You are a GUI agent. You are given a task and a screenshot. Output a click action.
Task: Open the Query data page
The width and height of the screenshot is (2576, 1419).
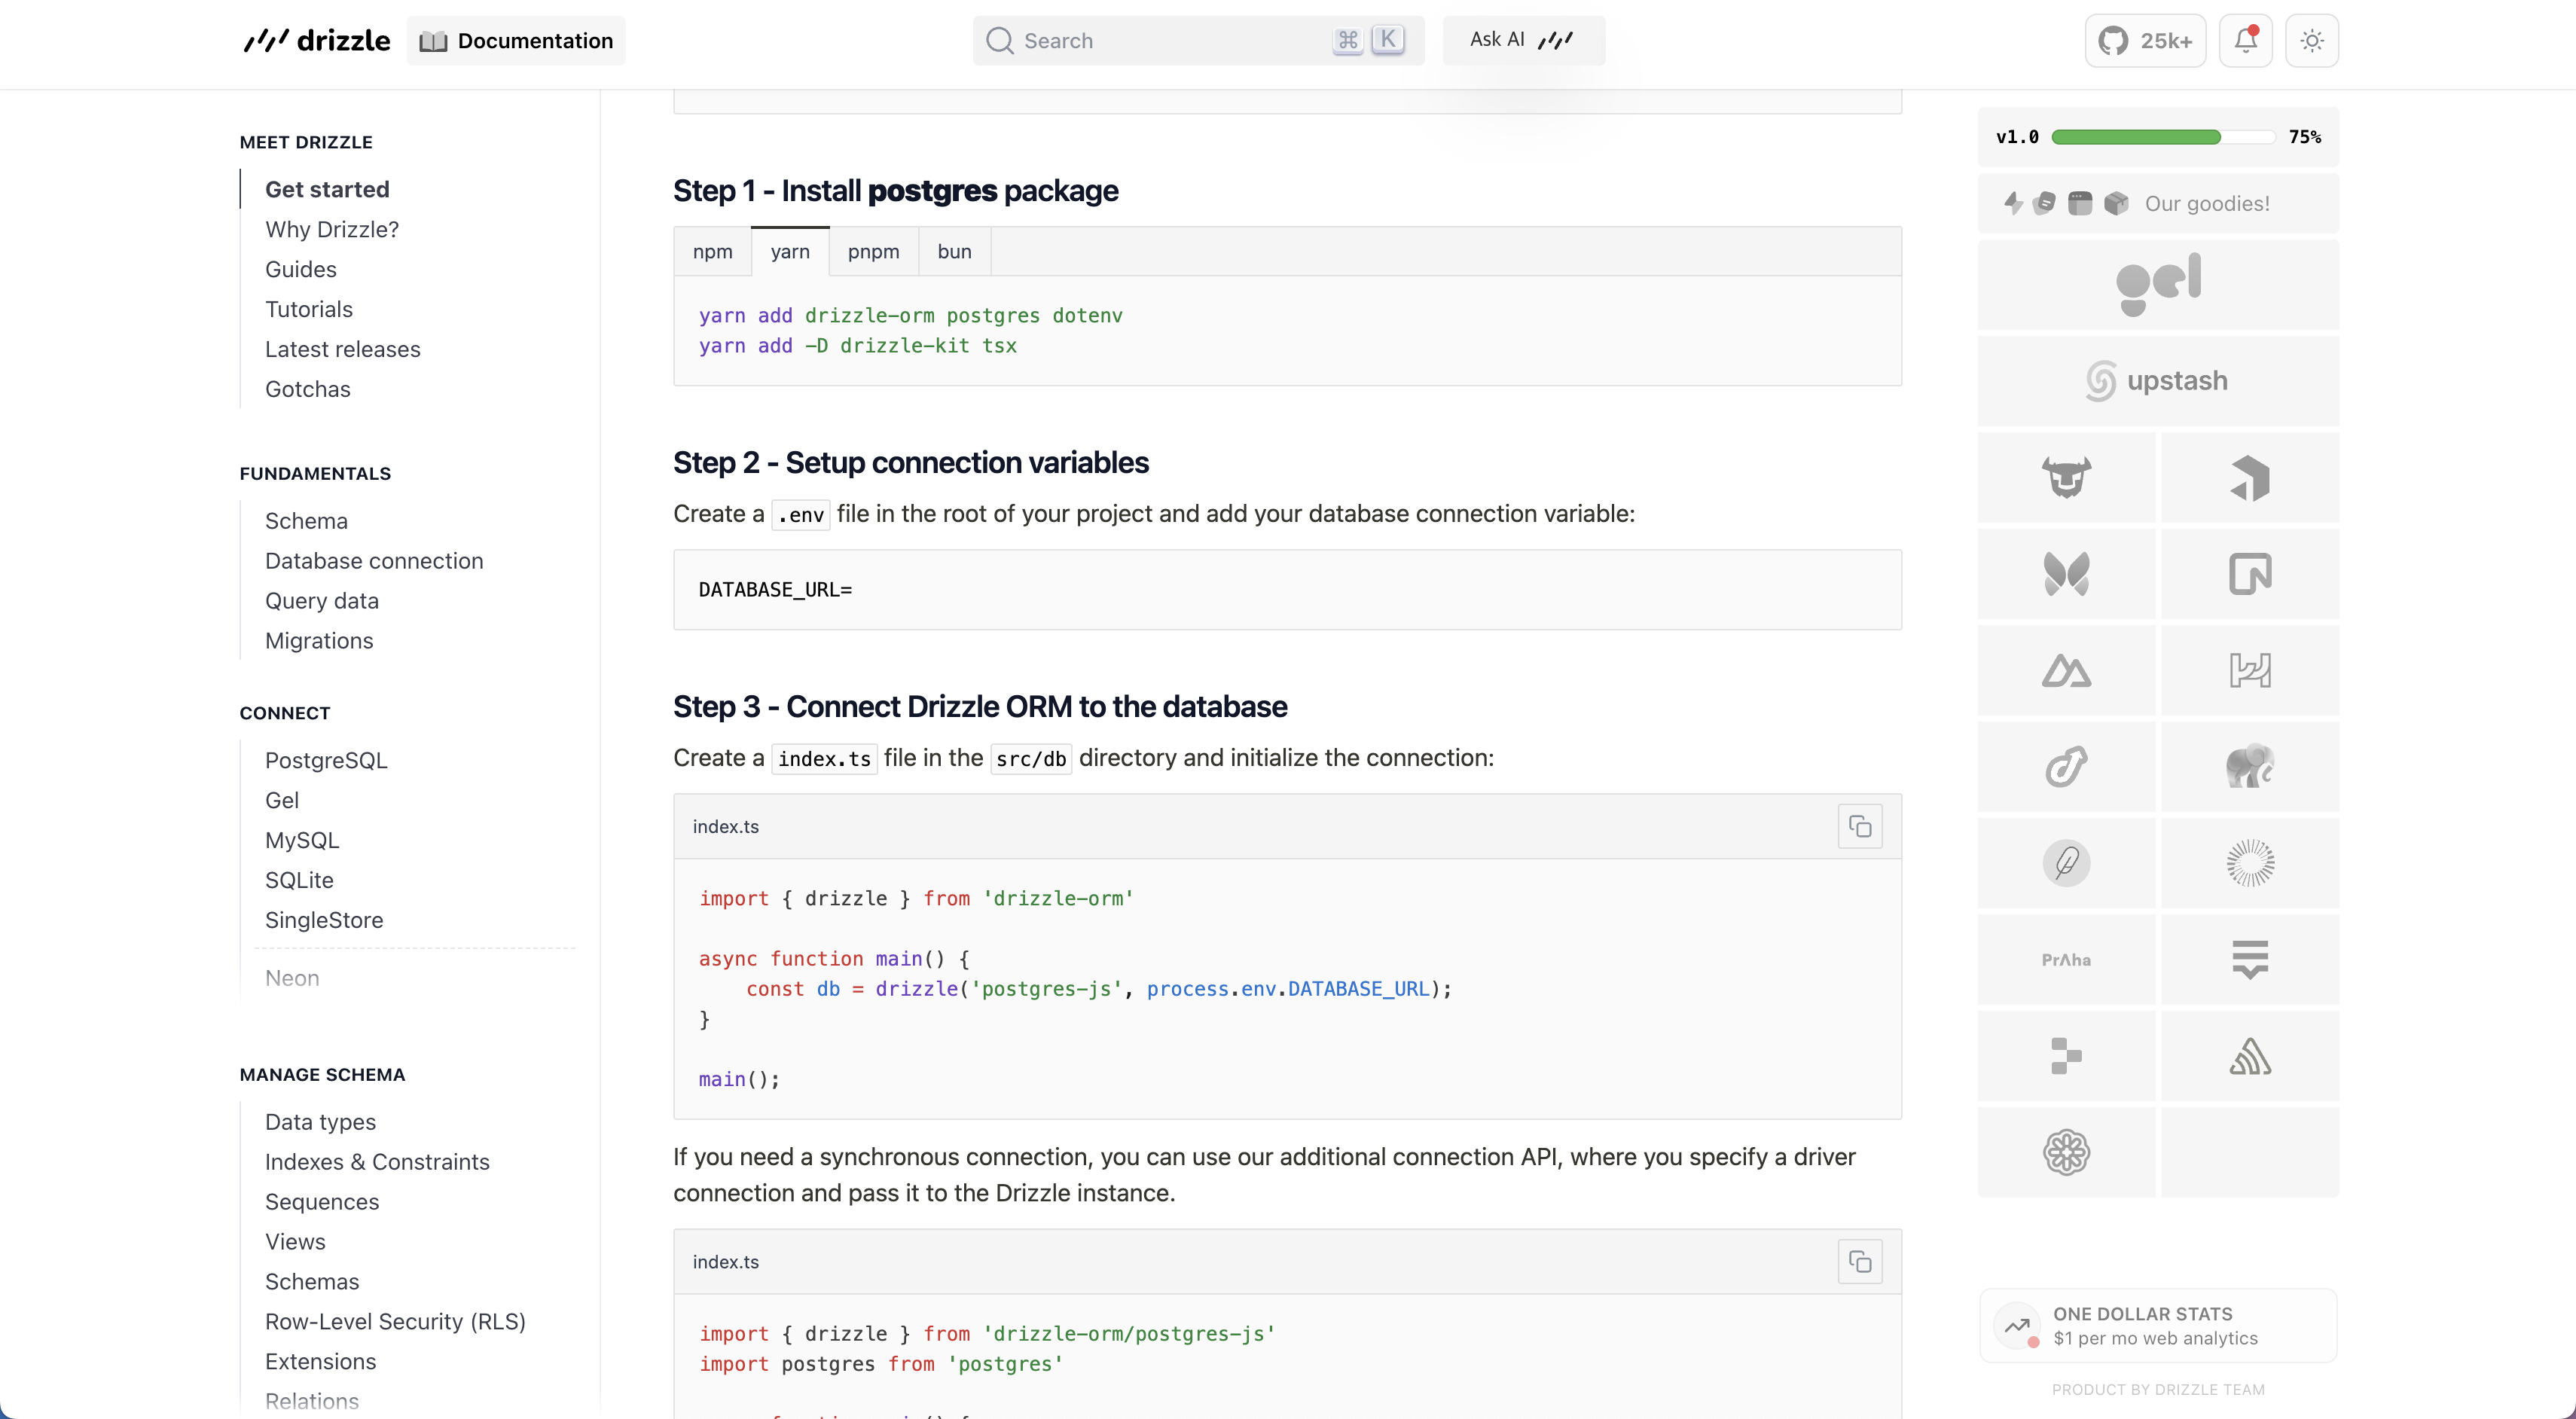coord(322,601)
